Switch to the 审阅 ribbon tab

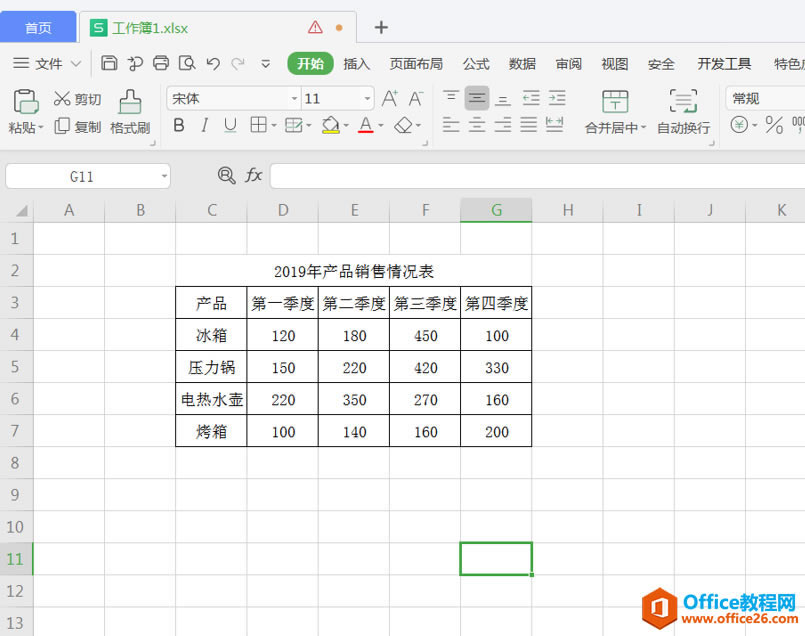568,64
